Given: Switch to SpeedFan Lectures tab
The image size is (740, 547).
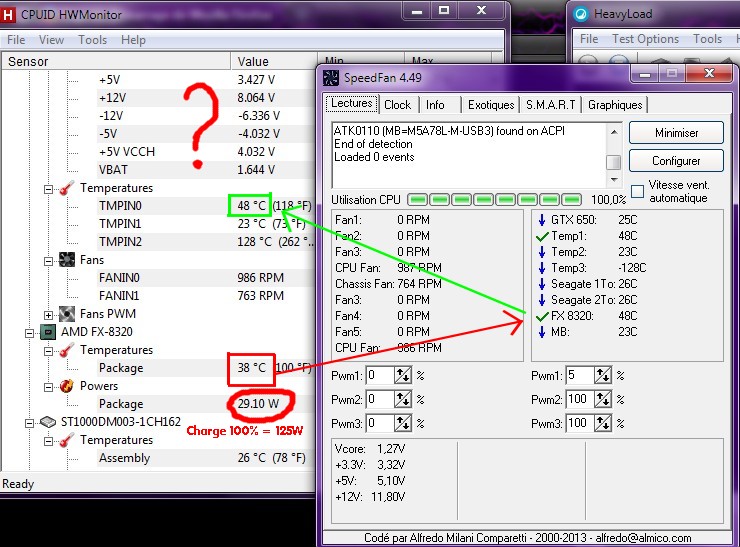Looking at the screenshot, I should 352,103.
